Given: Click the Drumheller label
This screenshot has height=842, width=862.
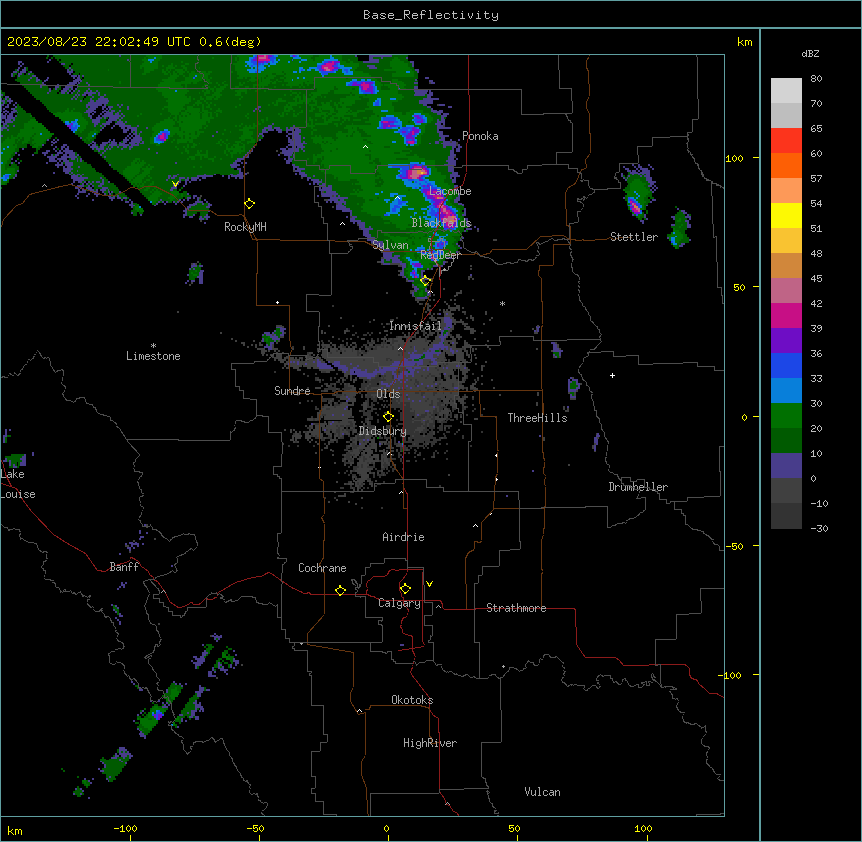Looking at the screenshot, I should 638,487.
